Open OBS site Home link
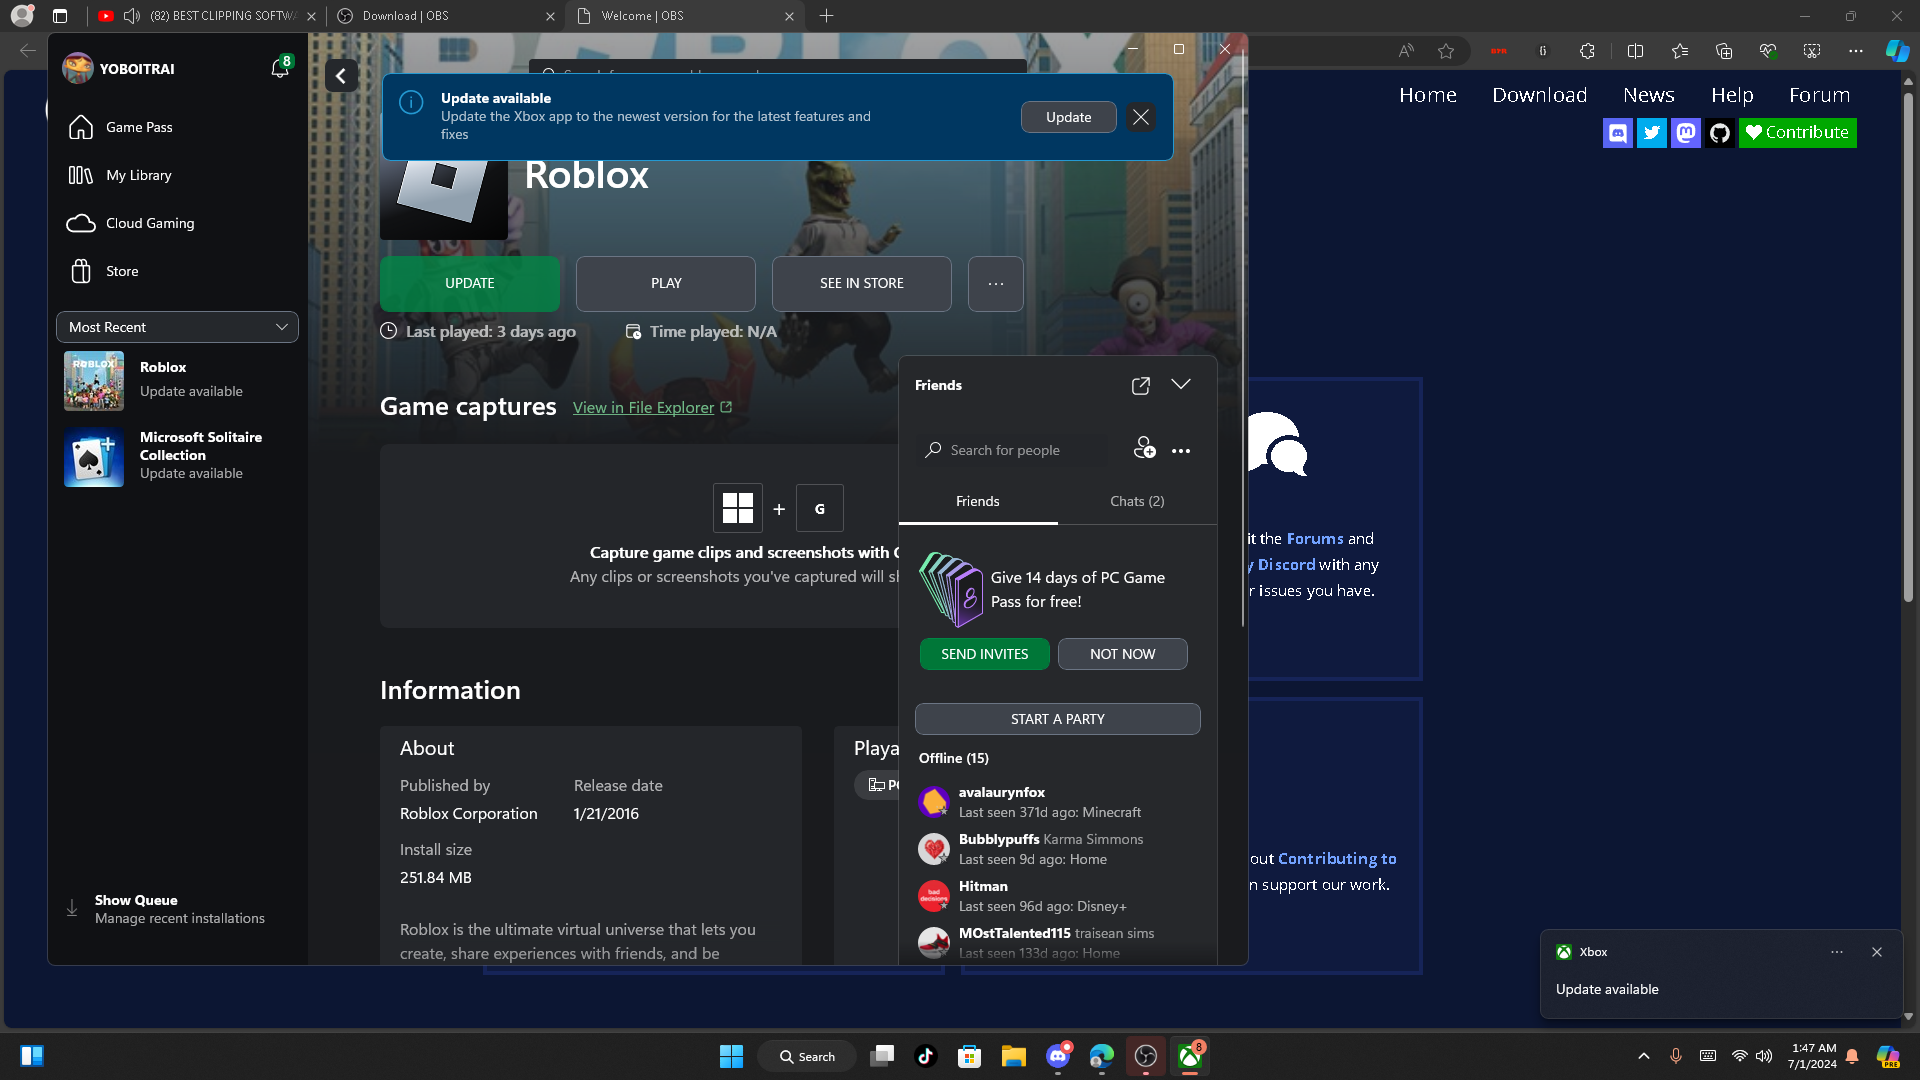1920x1080 pixels. tap(1428, 95)
